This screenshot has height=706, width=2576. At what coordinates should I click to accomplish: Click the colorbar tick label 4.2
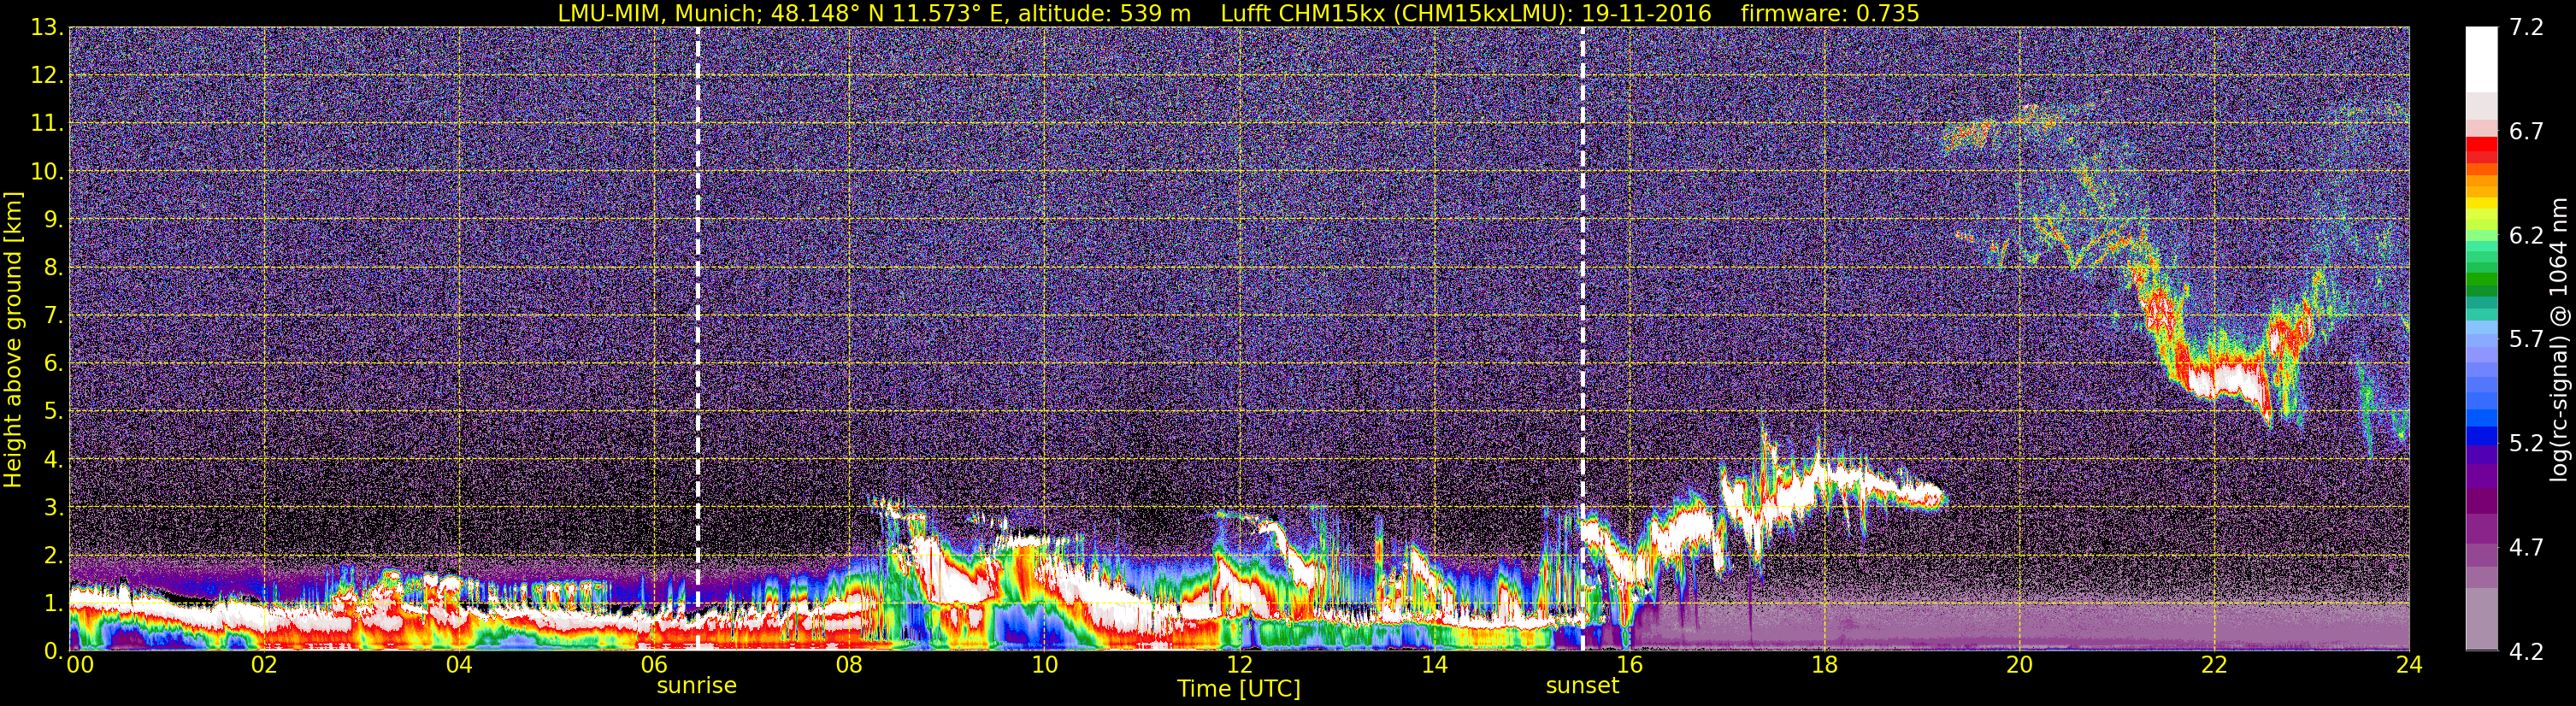[2526, 651]
